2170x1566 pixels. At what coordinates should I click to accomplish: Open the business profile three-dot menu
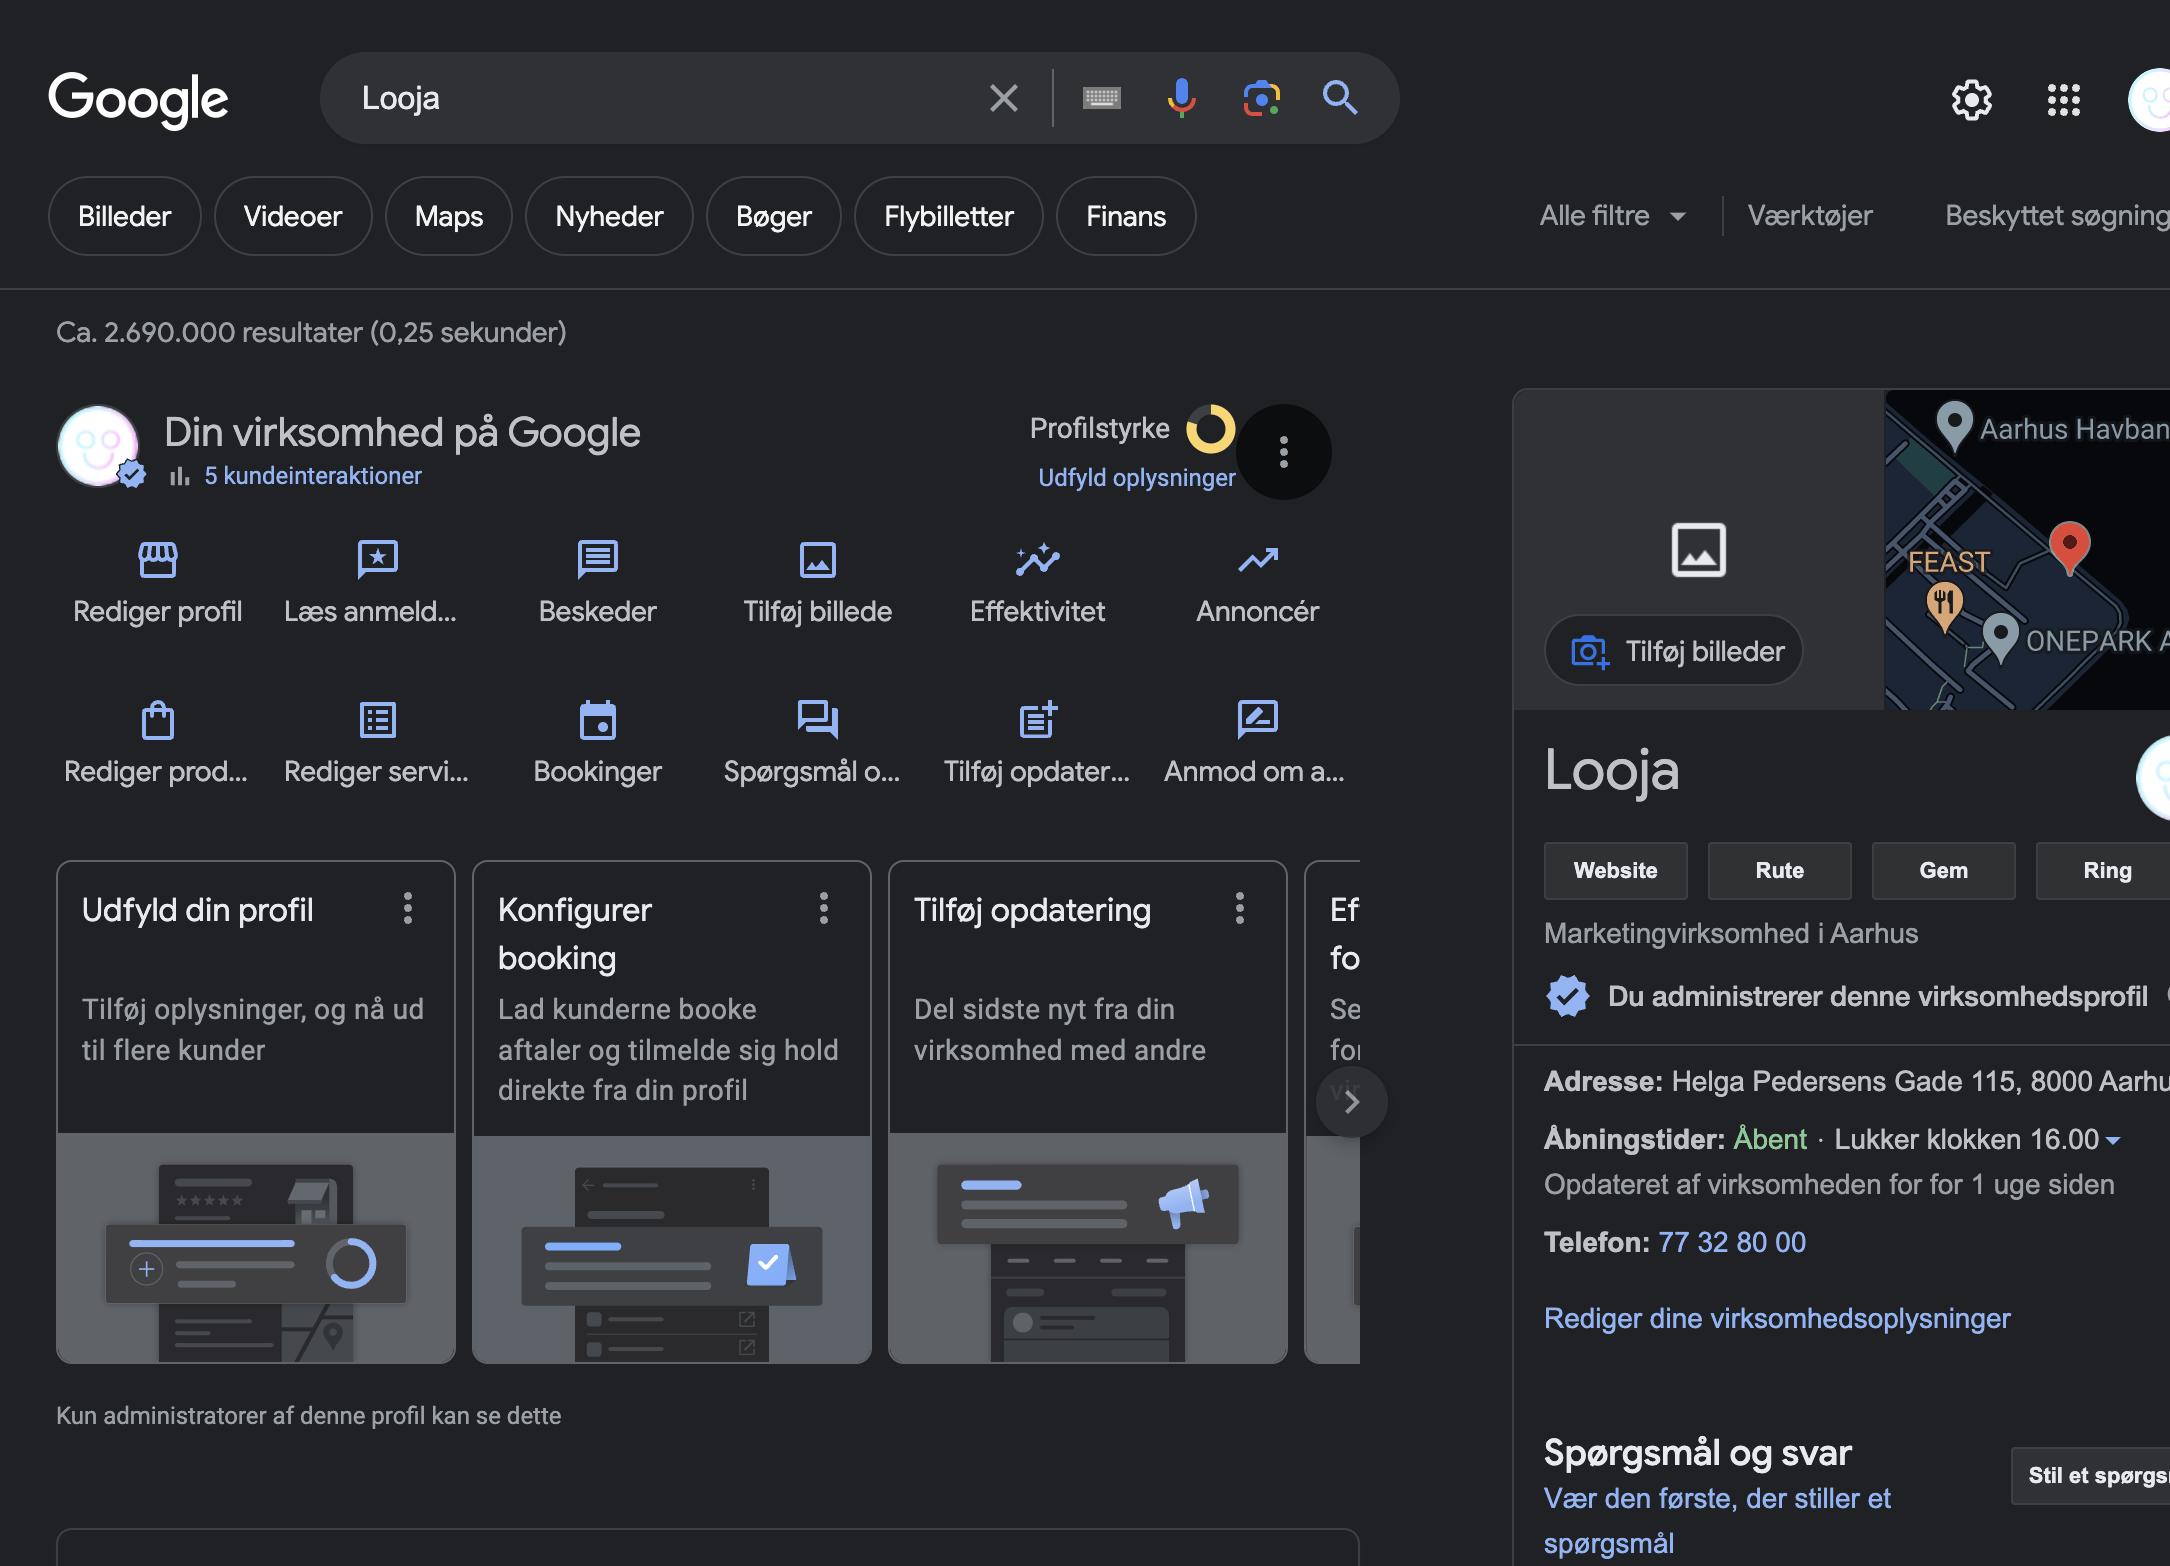(x=1283, y=452)
